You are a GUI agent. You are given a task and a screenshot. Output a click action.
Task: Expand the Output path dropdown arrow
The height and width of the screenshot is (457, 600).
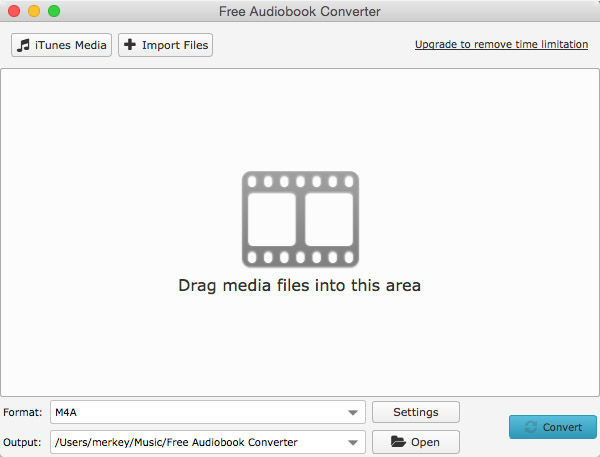point(353,442)
